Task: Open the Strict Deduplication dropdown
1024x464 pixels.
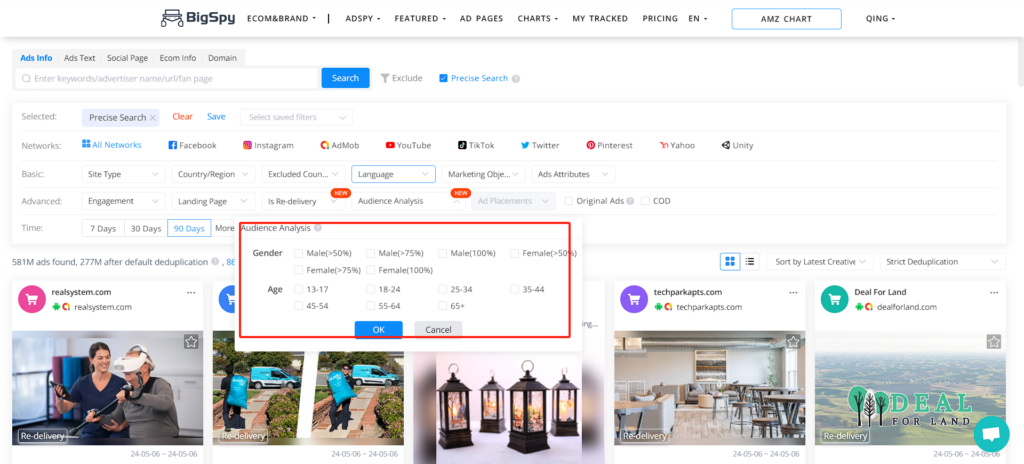Action: [942, 261]
